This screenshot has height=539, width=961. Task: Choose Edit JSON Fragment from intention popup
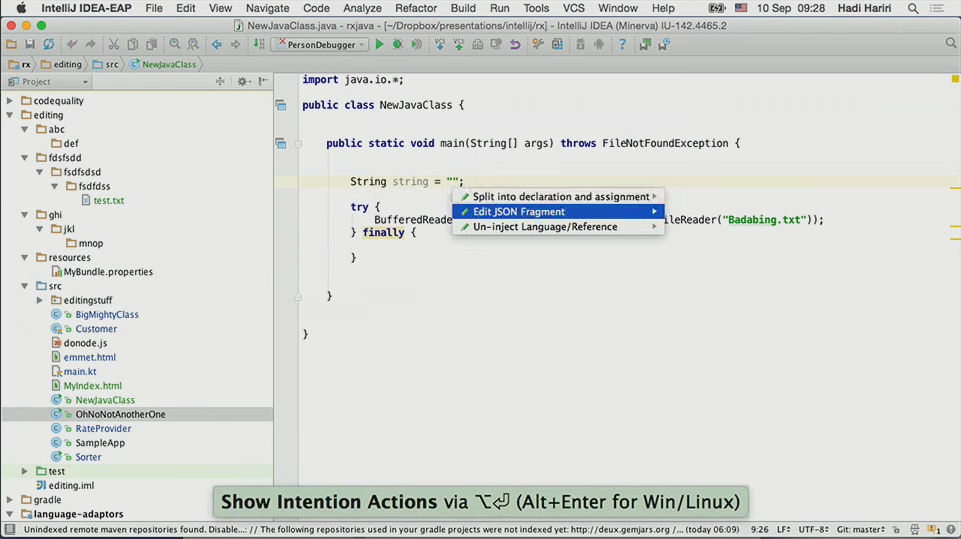point(519,212)
